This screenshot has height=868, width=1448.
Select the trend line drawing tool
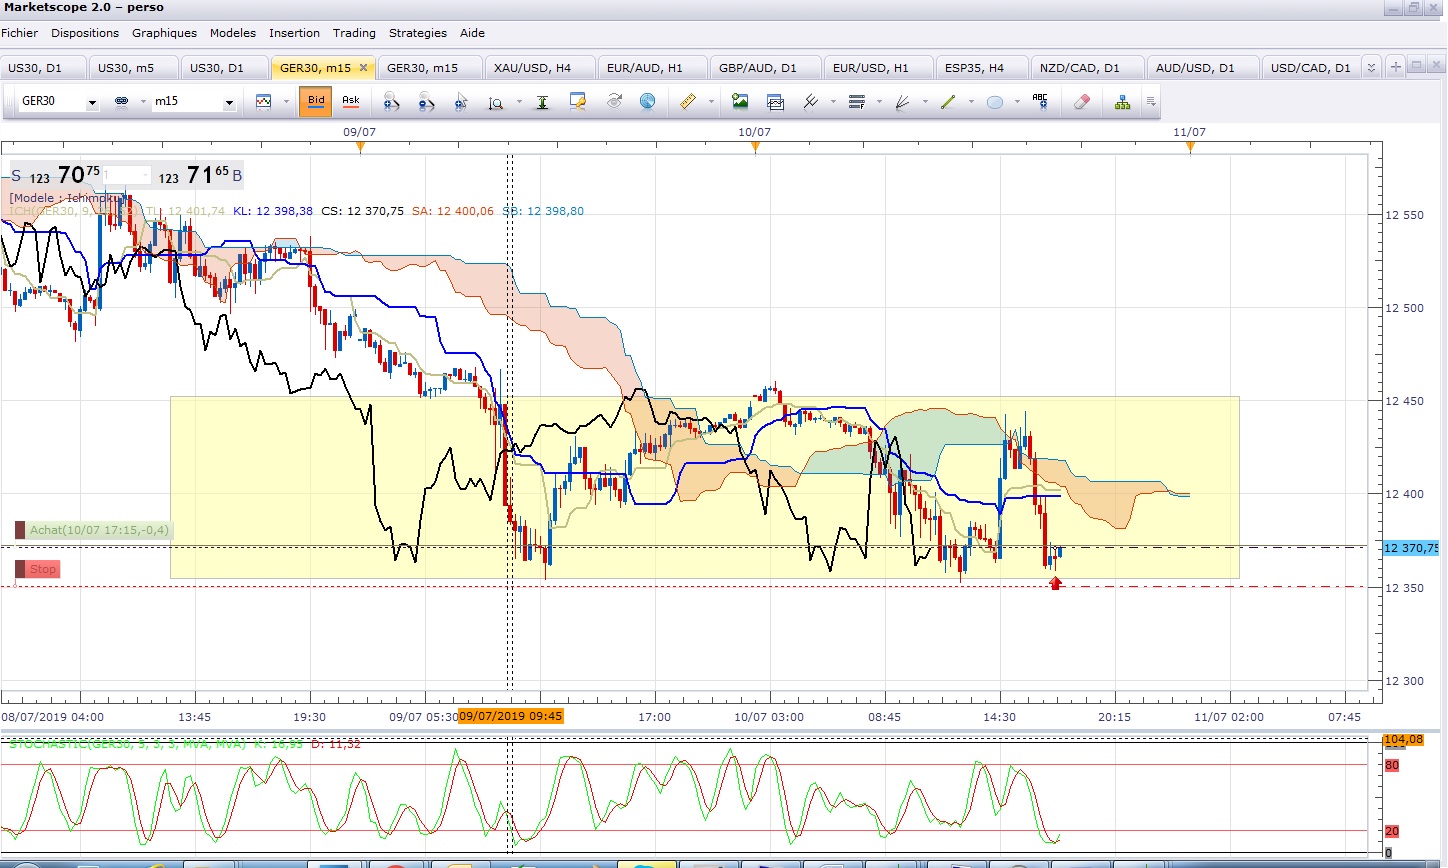pos(948,101)
